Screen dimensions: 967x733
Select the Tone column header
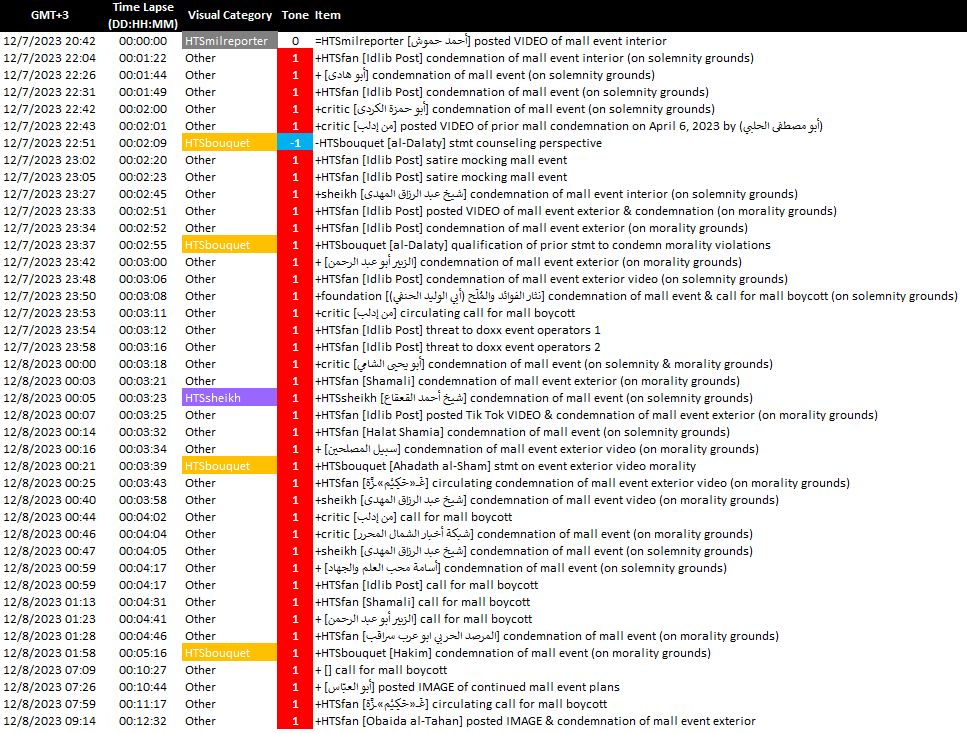(295, 15)
